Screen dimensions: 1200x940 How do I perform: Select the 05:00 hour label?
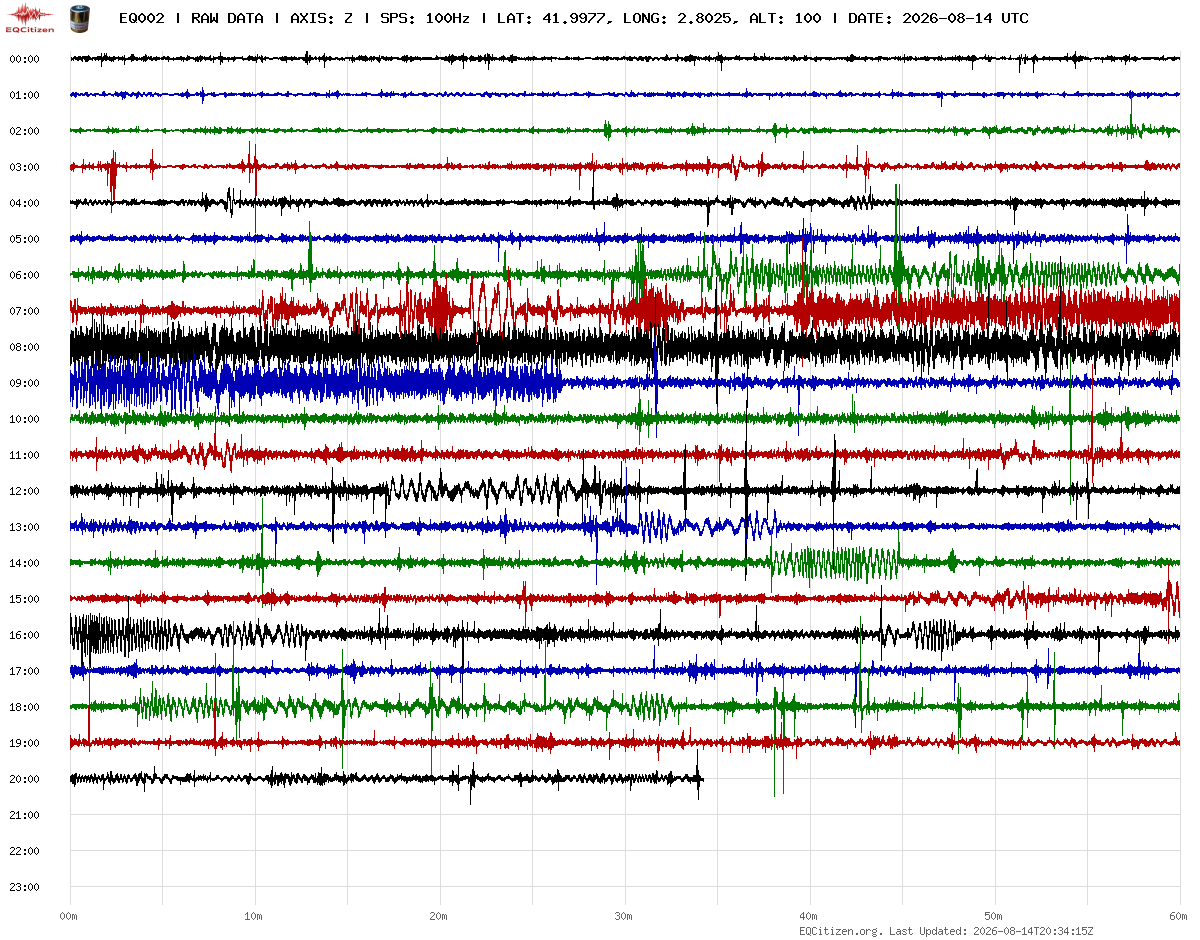24,239
